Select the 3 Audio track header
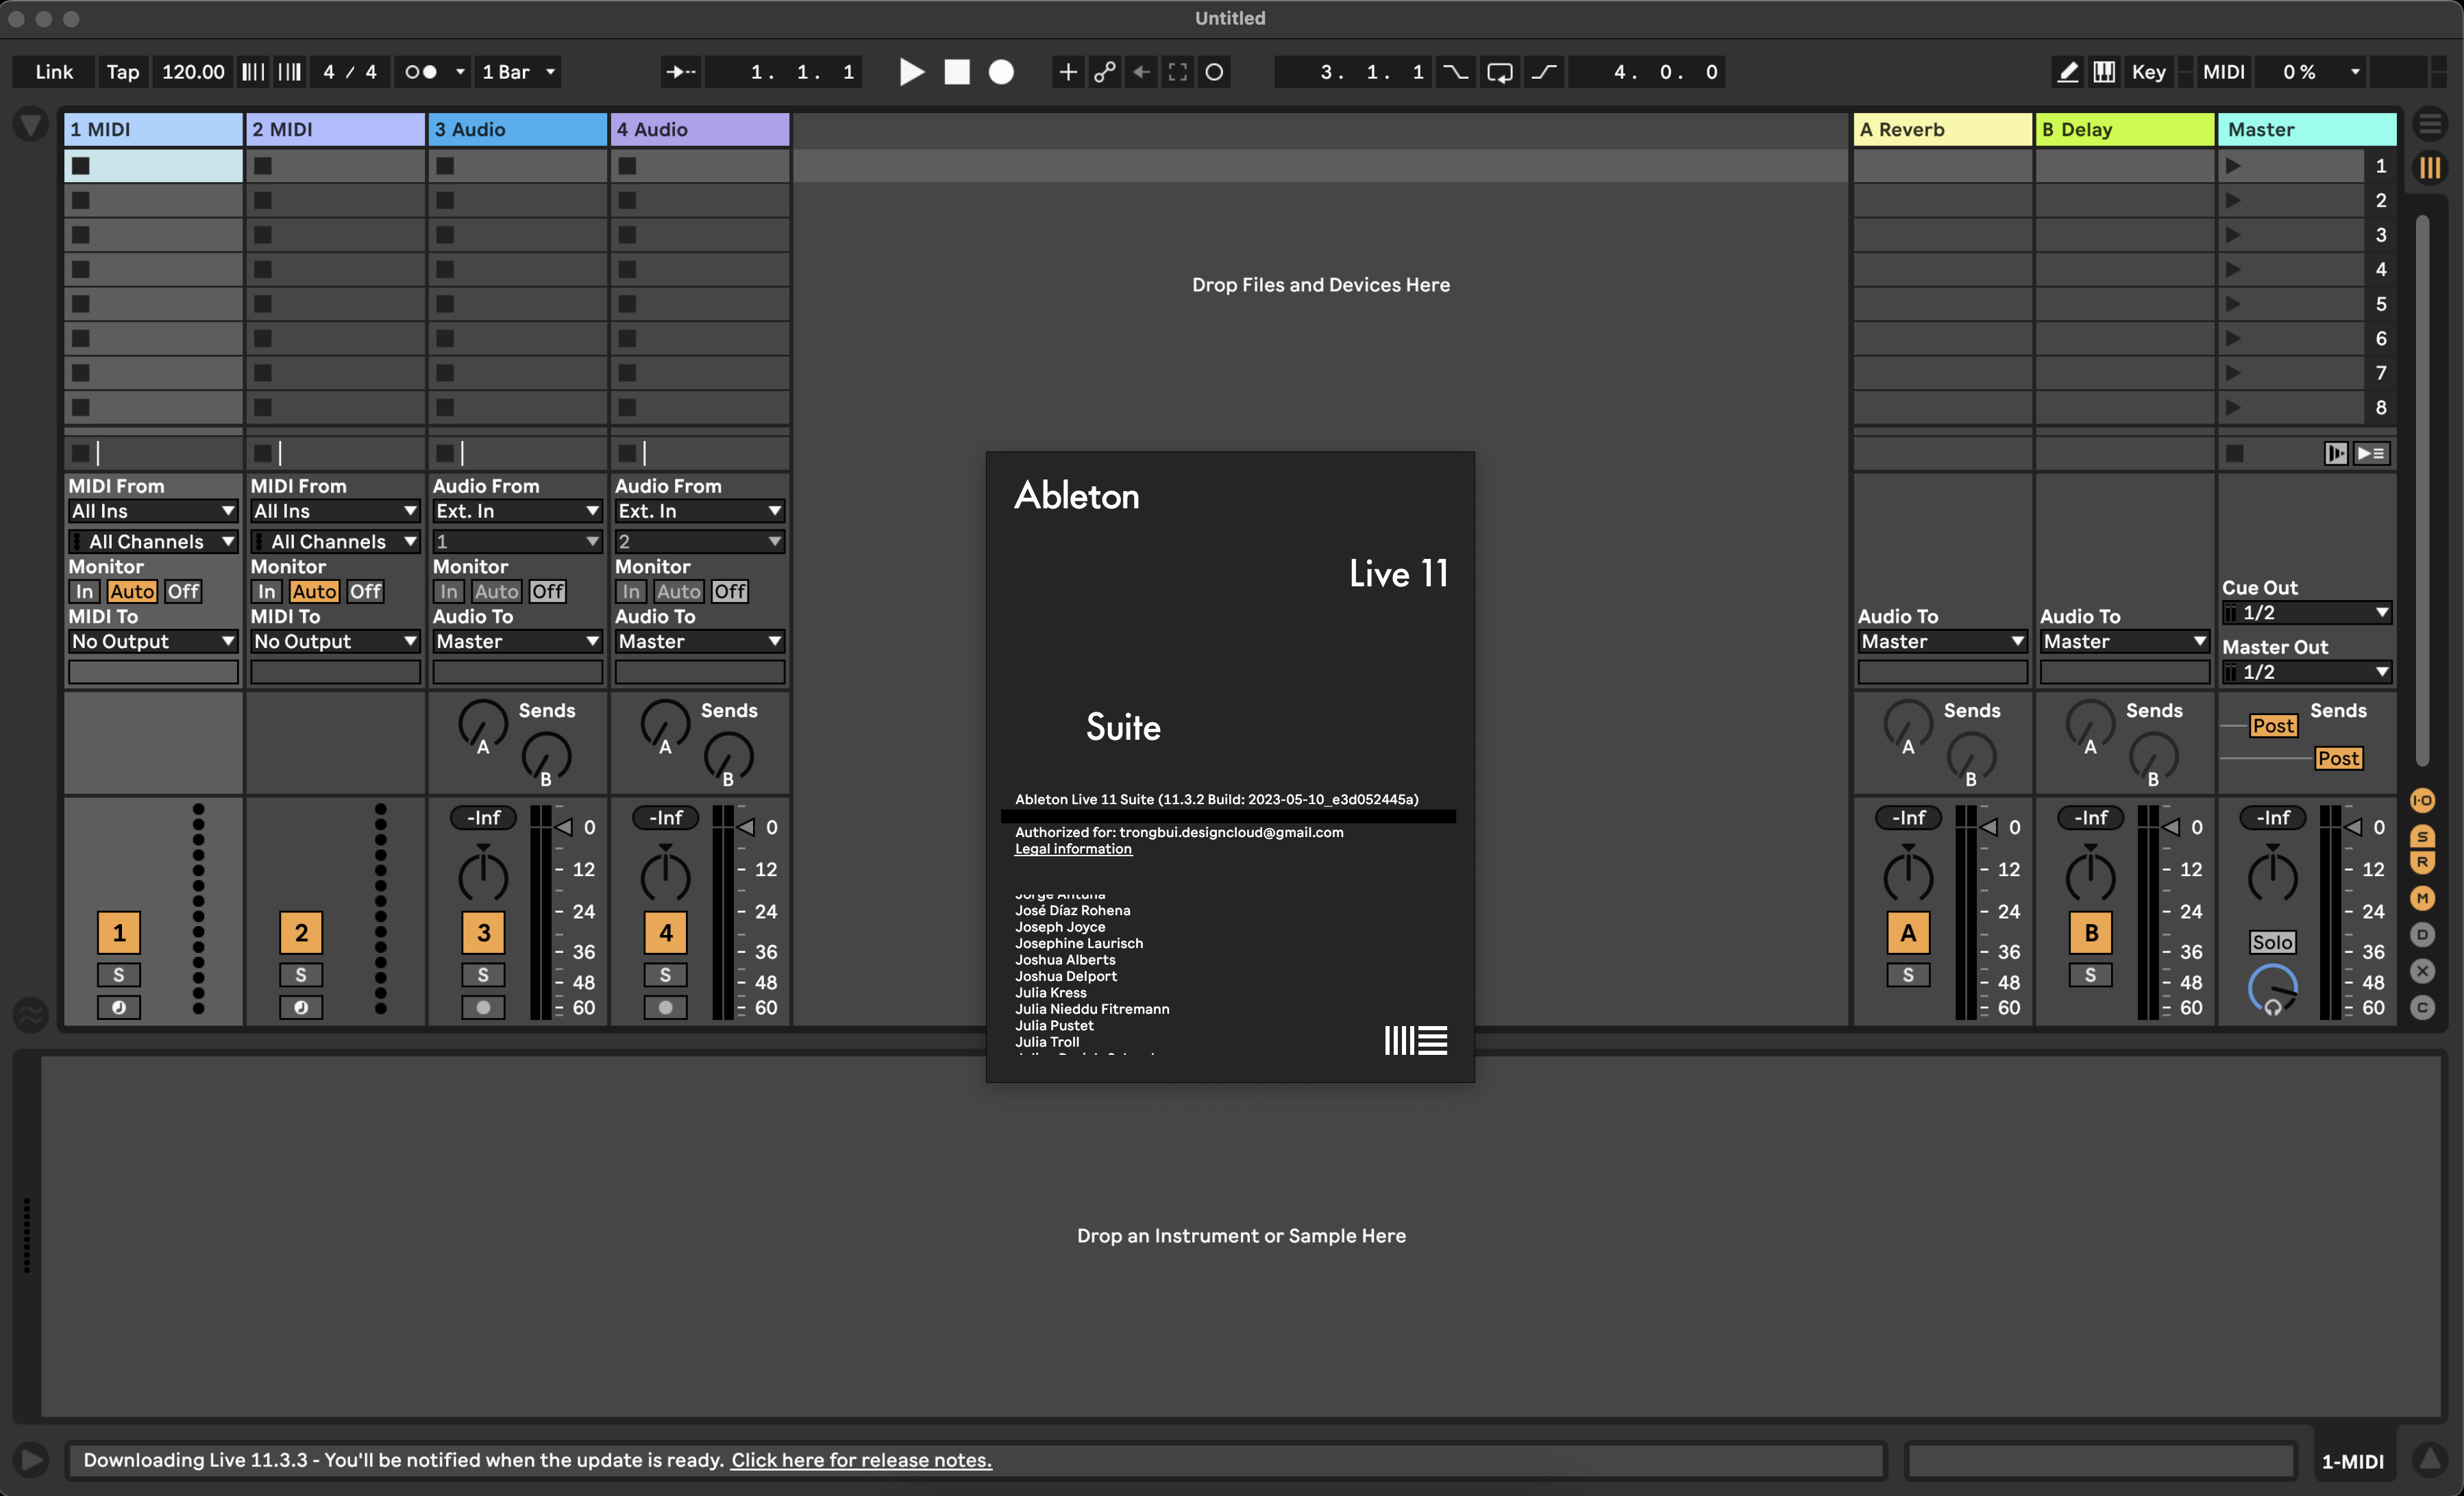The height and width of the screenshot is (1496, 2464). click(x=517, y=129)
